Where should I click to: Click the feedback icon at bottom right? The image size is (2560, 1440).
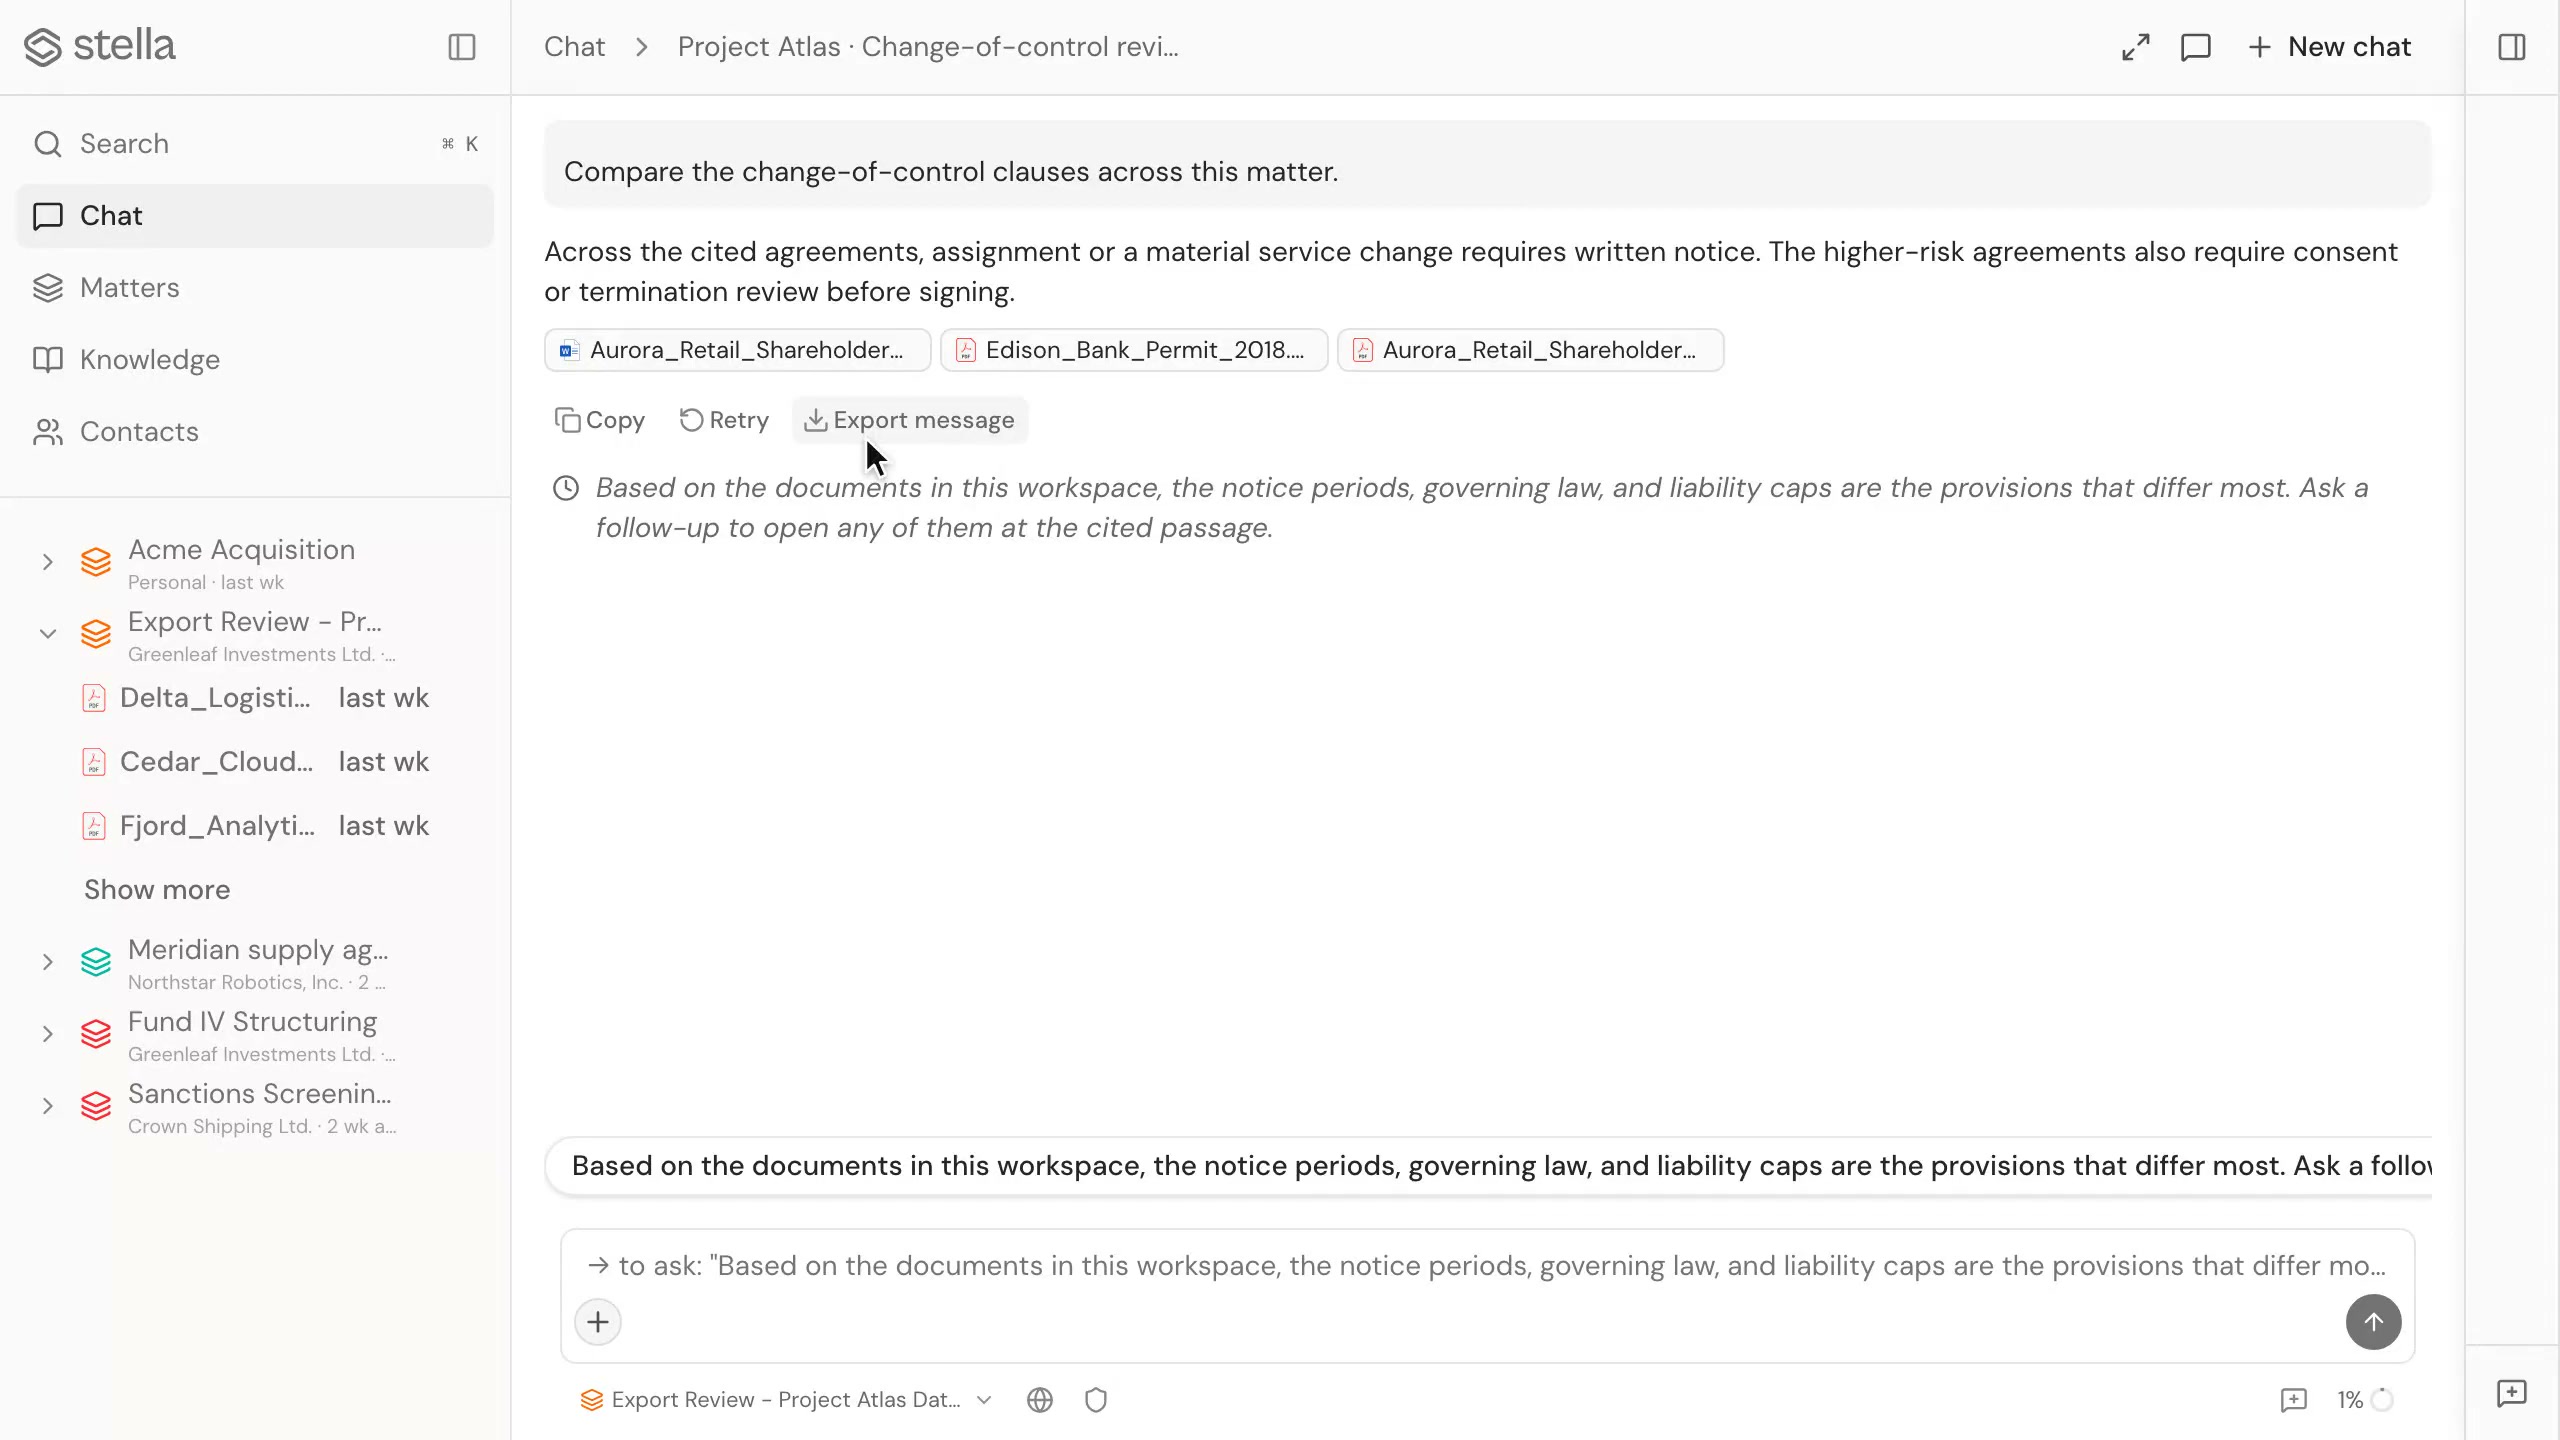click(2511, 1393)
